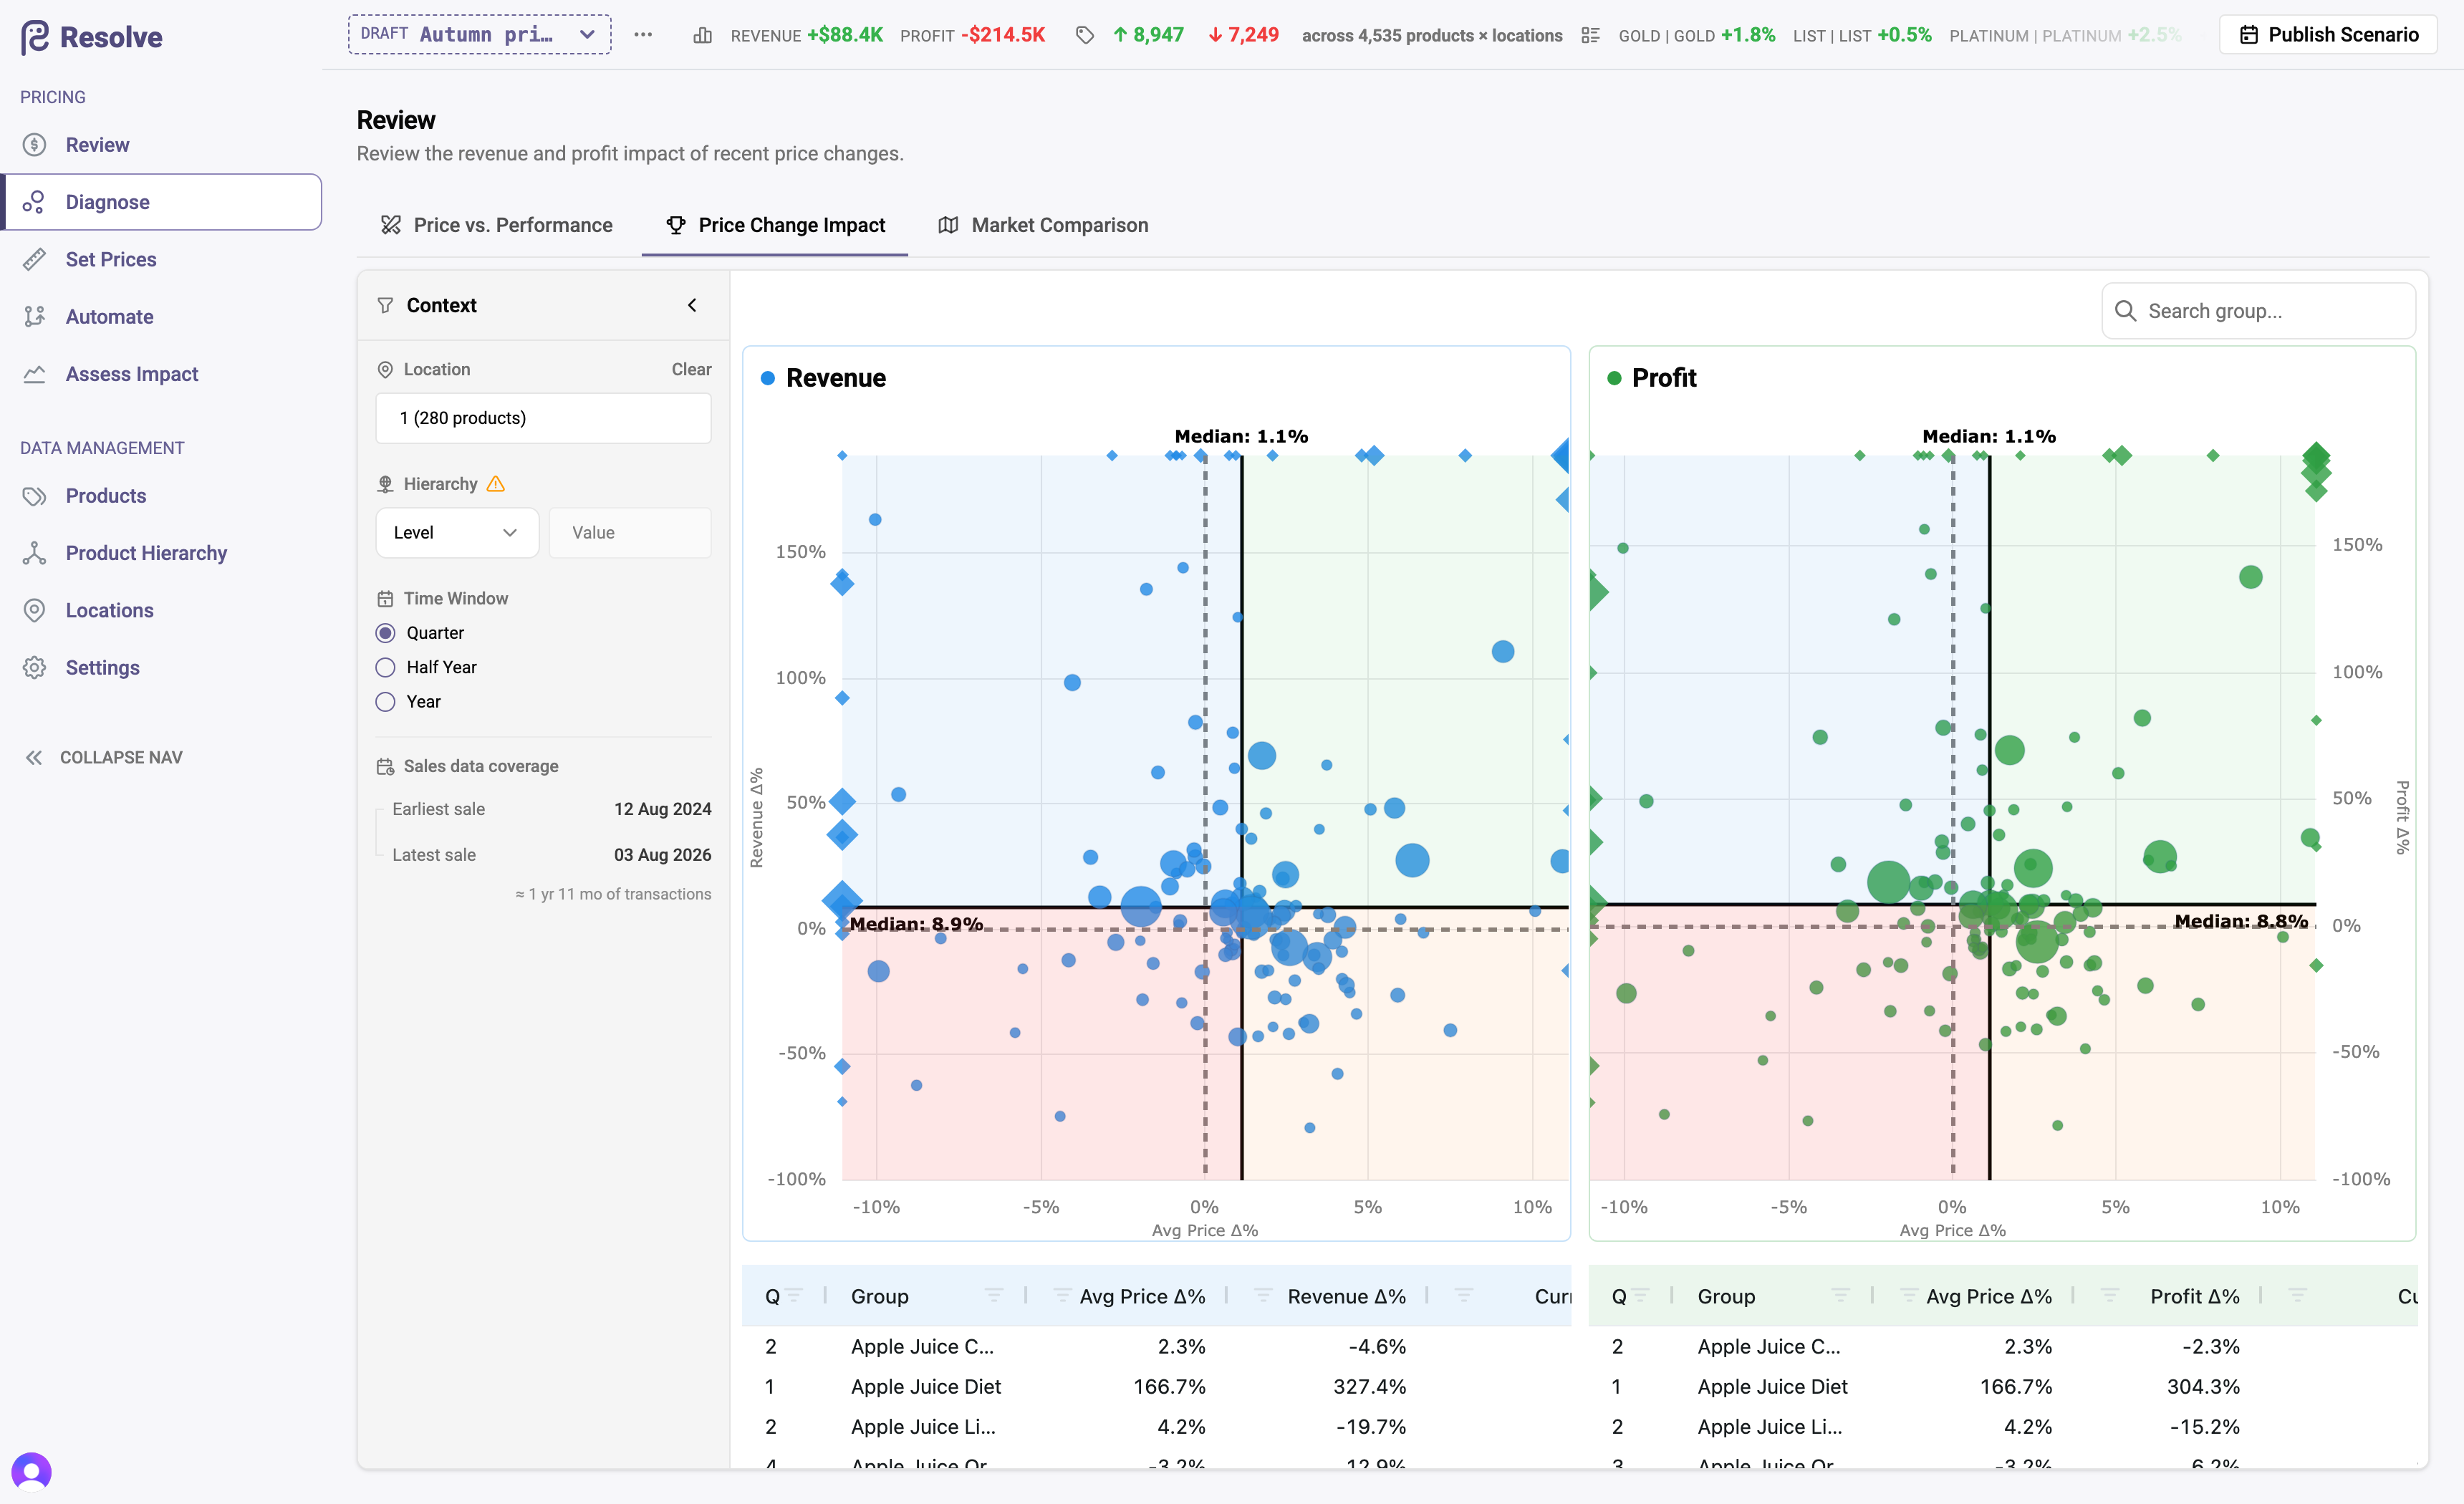The image size is (2464, 1504).
Task: Select the Half Year time window
Action: click(385, 667)
